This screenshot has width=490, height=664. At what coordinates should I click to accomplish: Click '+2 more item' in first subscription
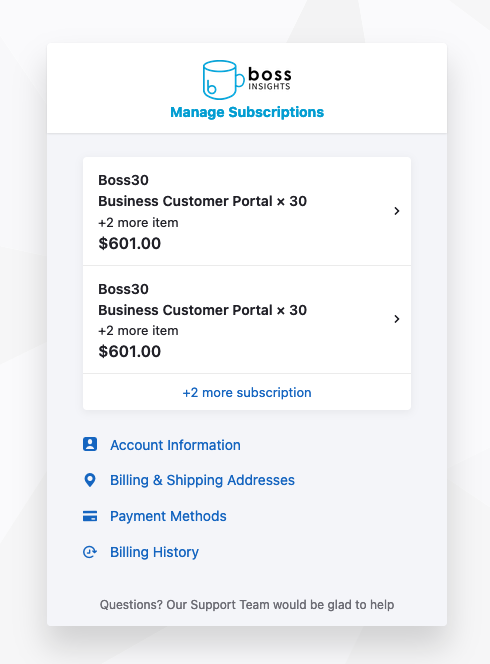click(x=138, y=223)
